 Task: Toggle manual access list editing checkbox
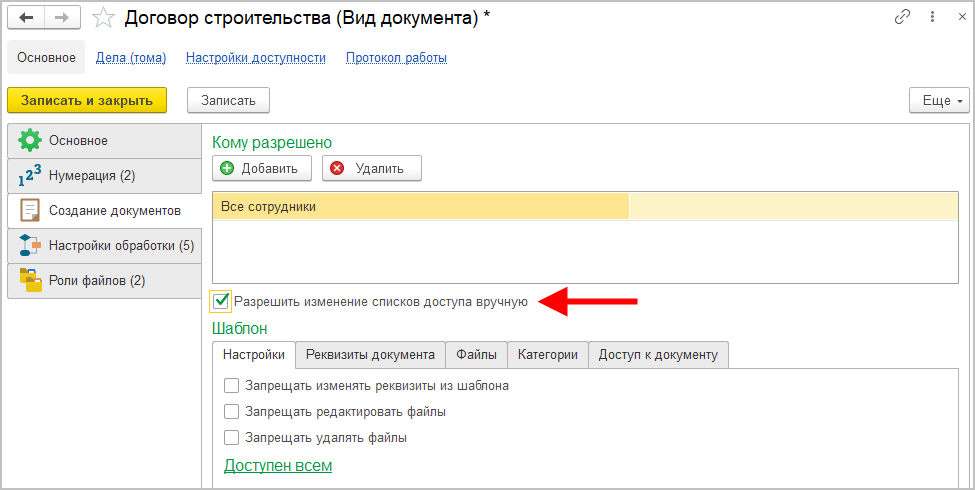click(x=222, y=300)
